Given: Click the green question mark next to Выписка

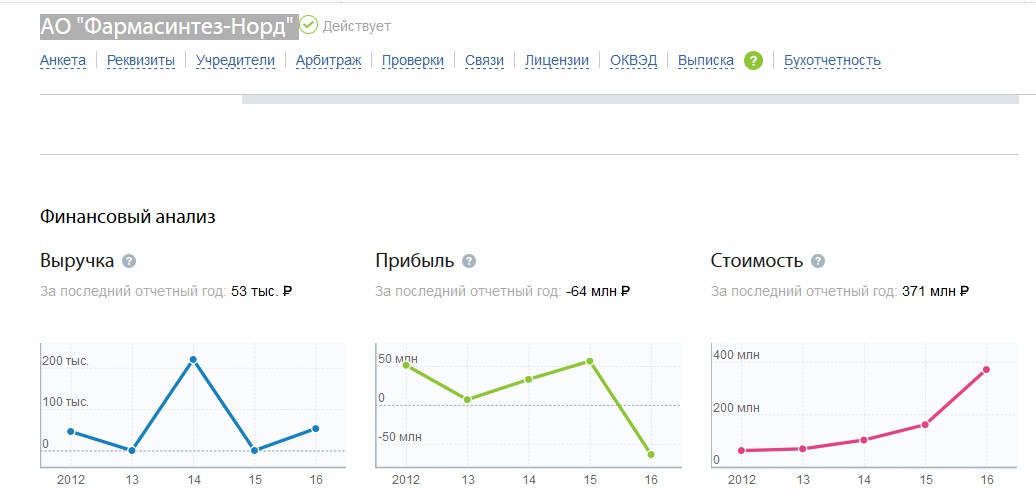Looking at the screenshot, I should pyautogui.click(x=753, y=61).
